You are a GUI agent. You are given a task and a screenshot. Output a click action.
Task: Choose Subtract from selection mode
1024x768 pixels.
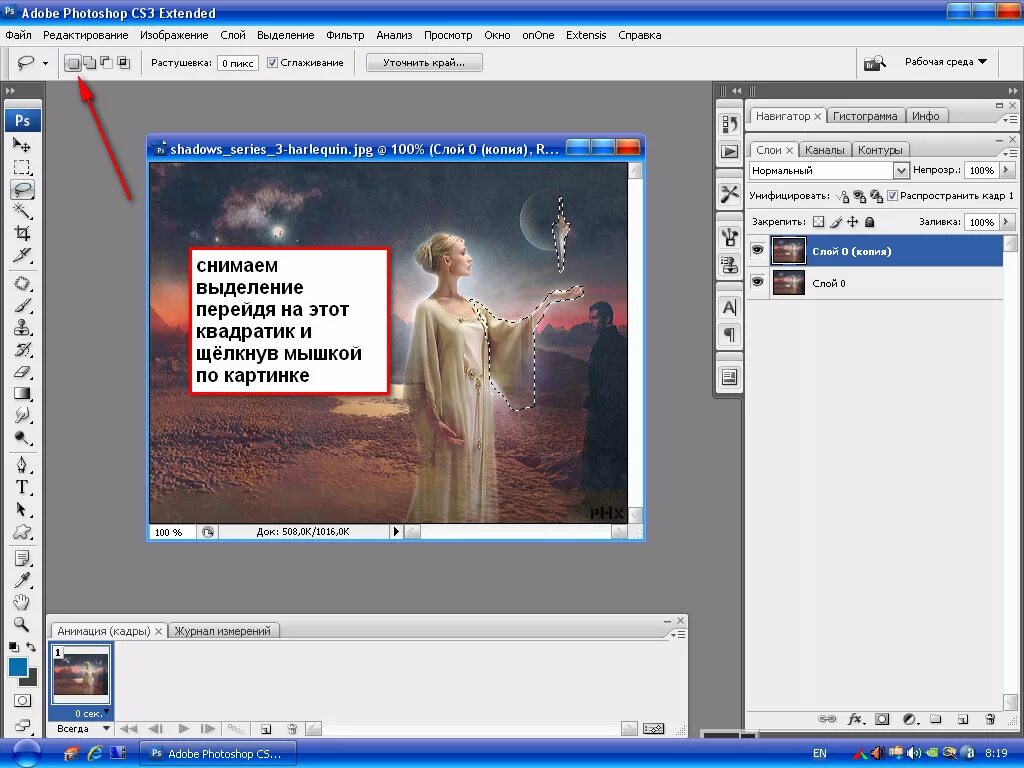106,63
